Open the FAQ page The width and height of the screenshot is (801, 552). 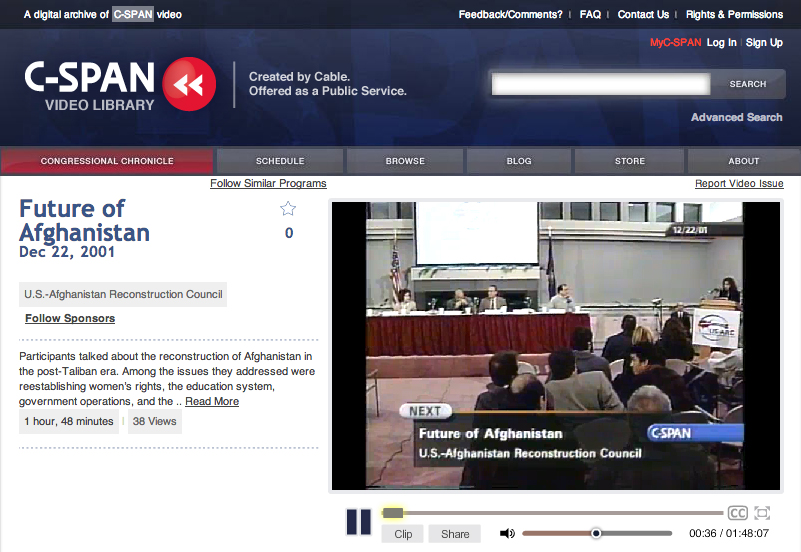coord(590,14)
